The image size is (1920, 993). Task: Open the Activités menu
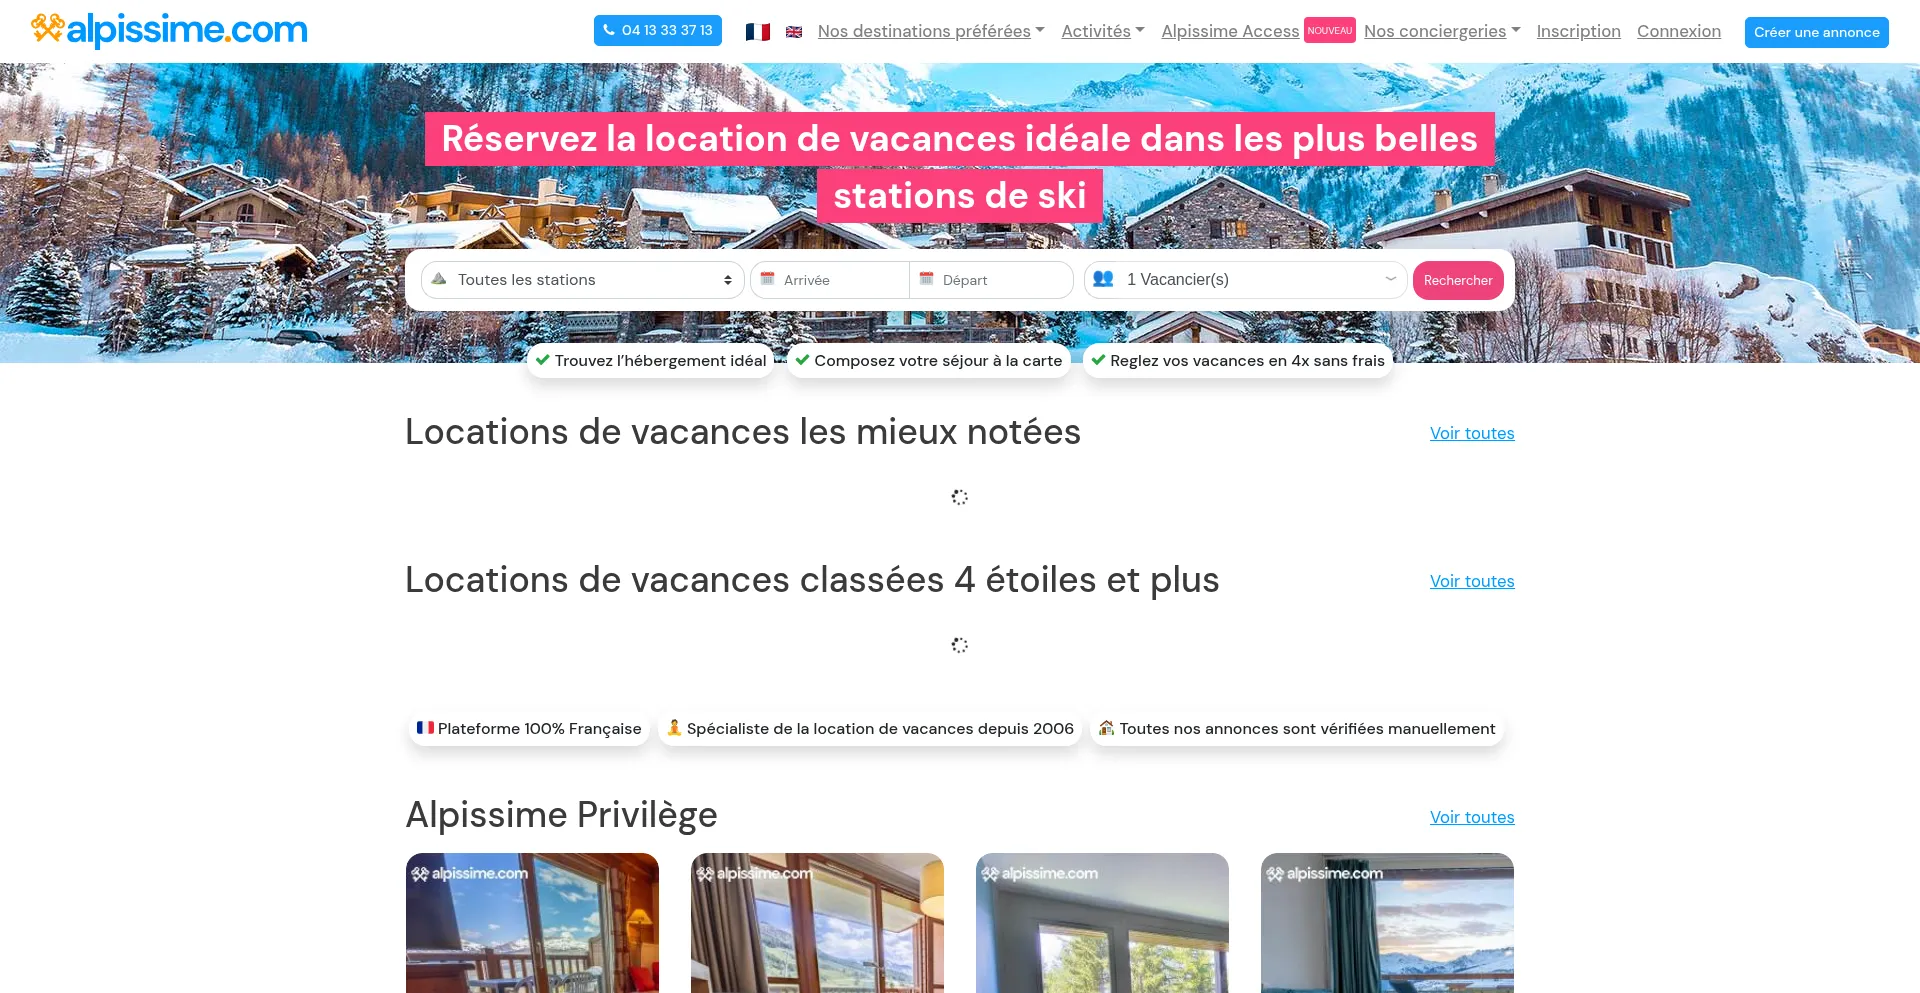pos(1103,31)
